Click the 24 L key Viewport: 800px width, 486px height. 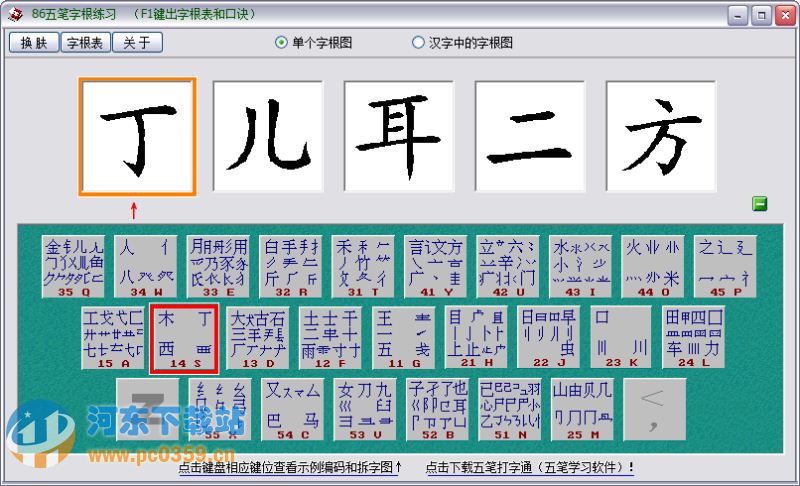[x=693, y=338]
